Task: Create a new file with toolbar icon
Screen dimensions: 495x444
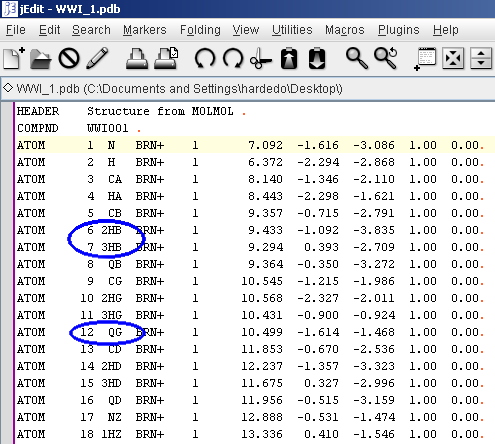Action: (x=14, y=58)
